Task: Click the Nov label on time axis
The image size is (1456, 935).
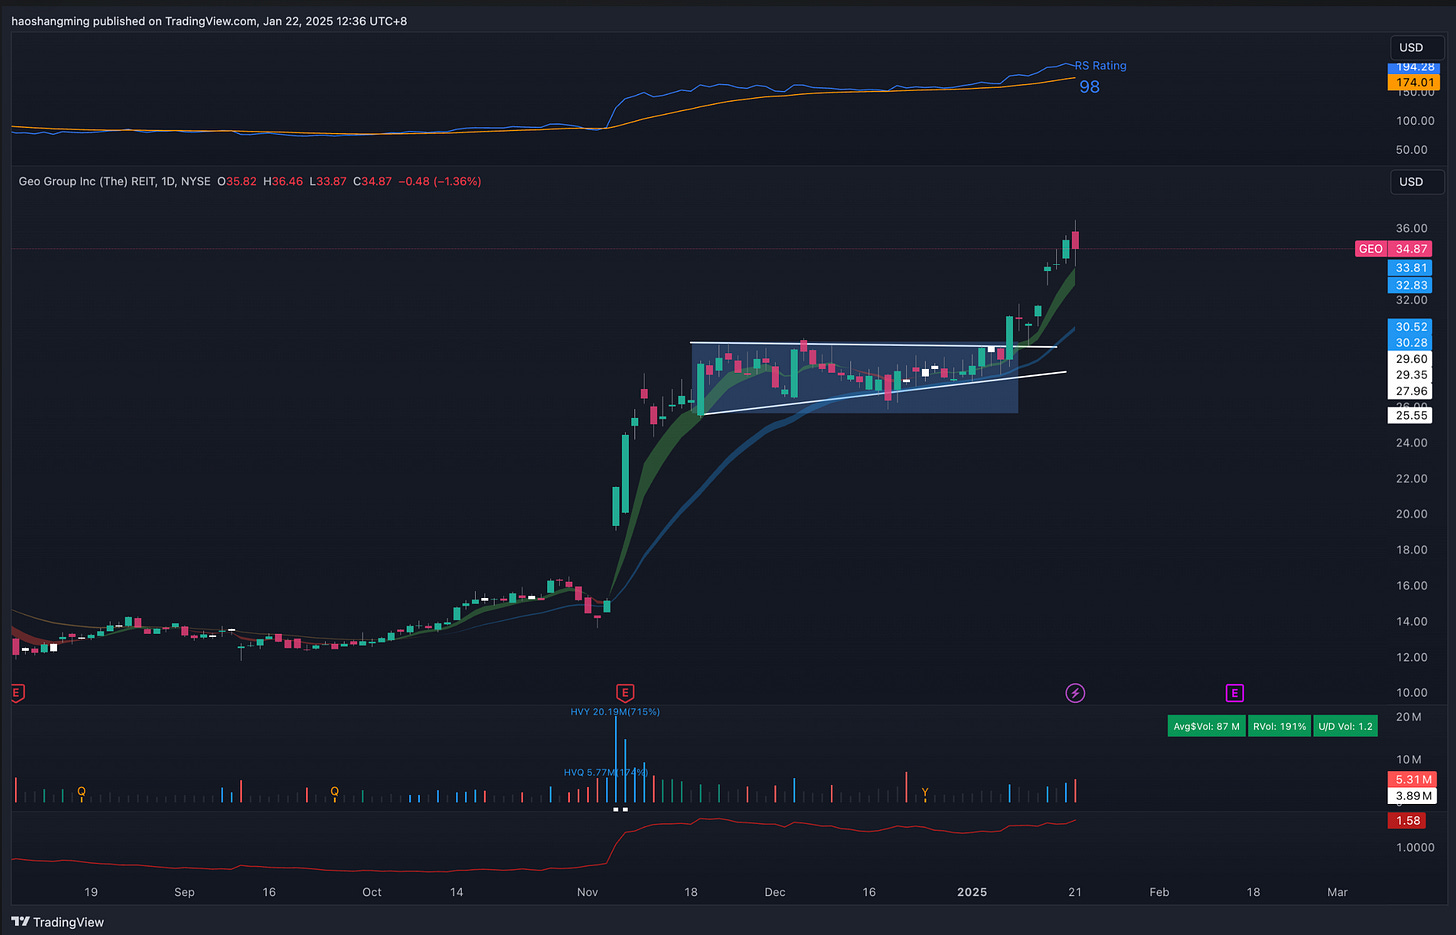Action: point(588,892)
